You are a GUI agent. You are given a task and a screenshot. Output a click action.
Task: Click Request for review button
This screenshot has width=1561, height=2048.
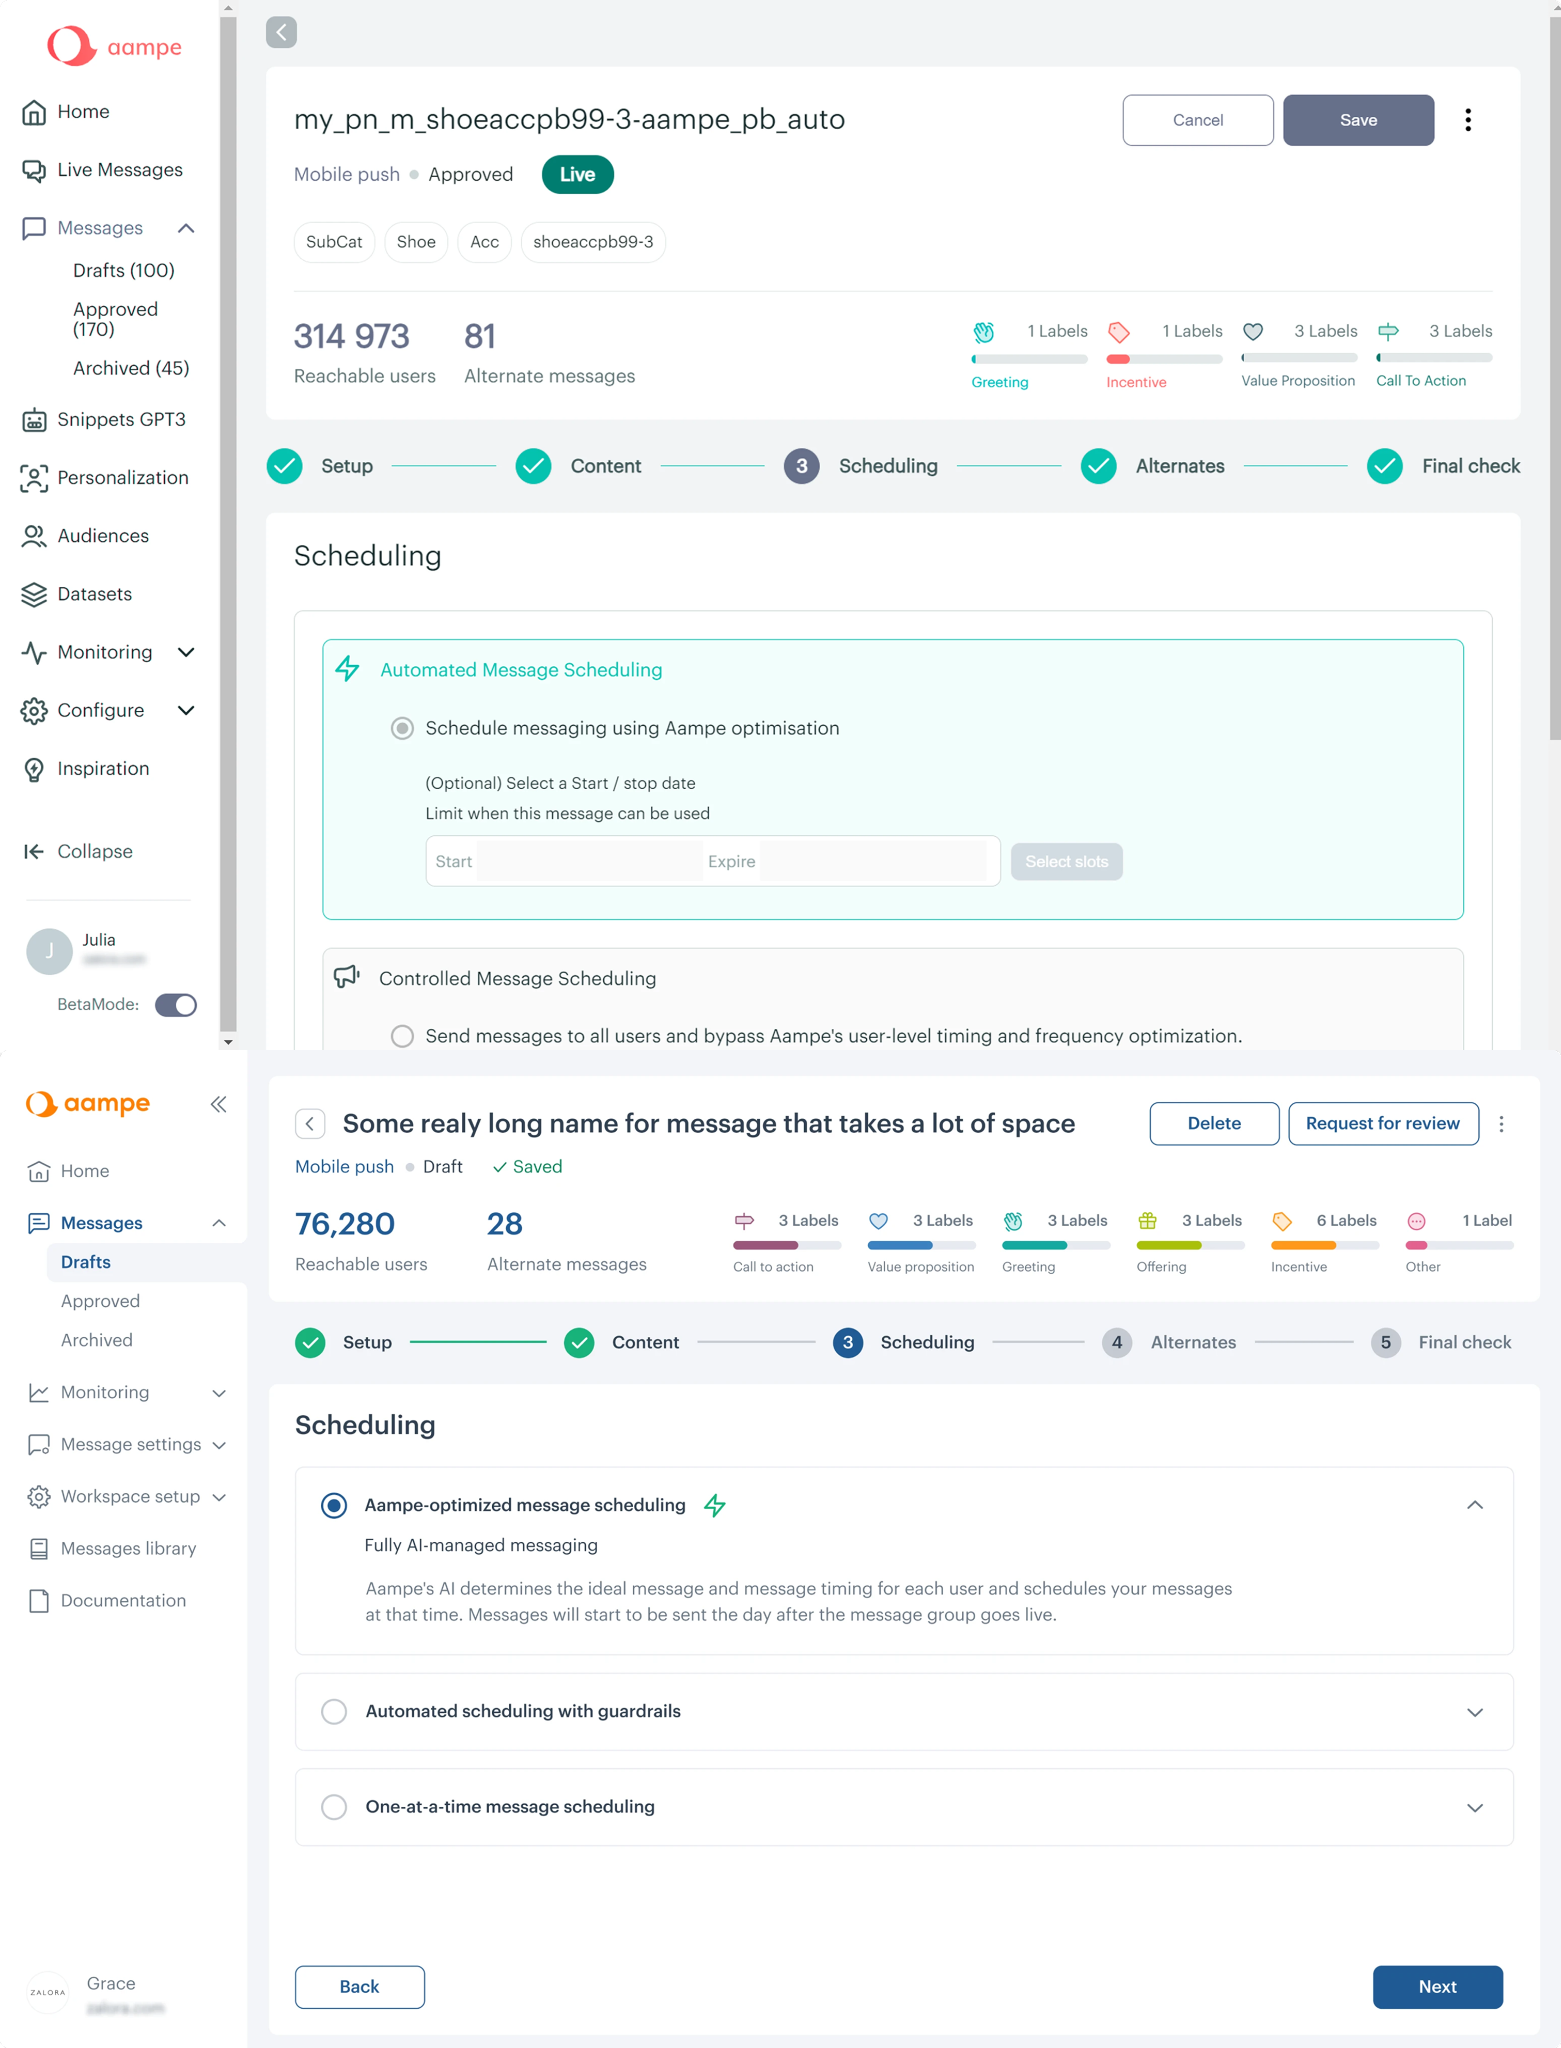point(1382,1123)
